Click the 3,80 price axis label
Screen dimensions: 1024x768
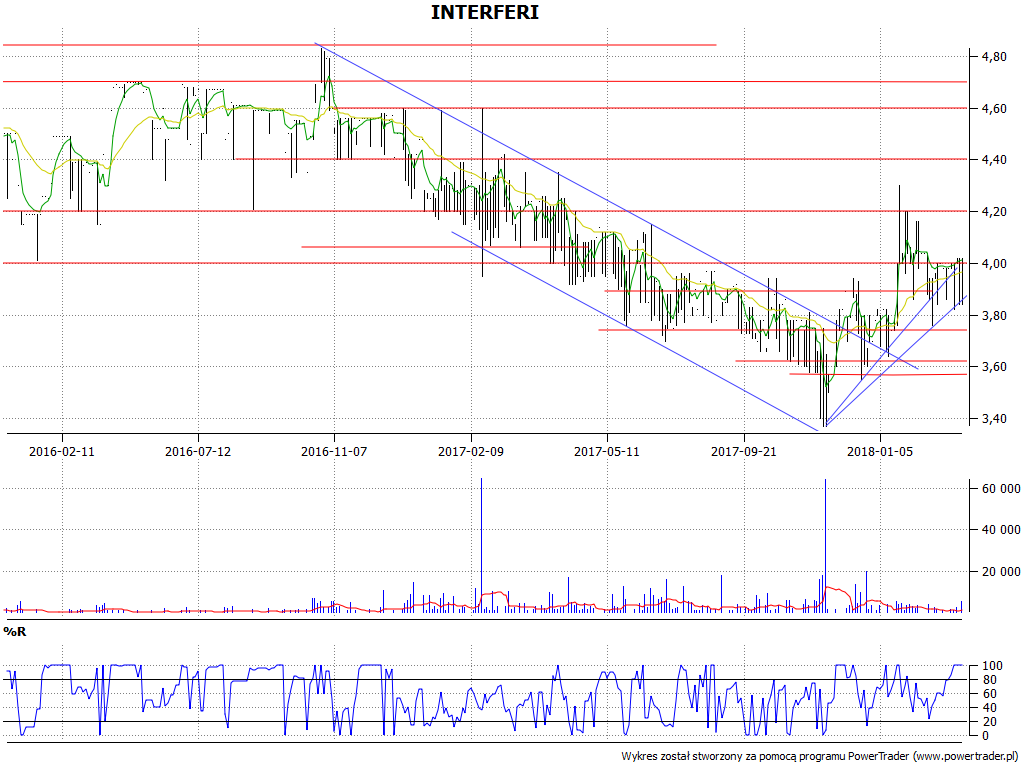993,315
